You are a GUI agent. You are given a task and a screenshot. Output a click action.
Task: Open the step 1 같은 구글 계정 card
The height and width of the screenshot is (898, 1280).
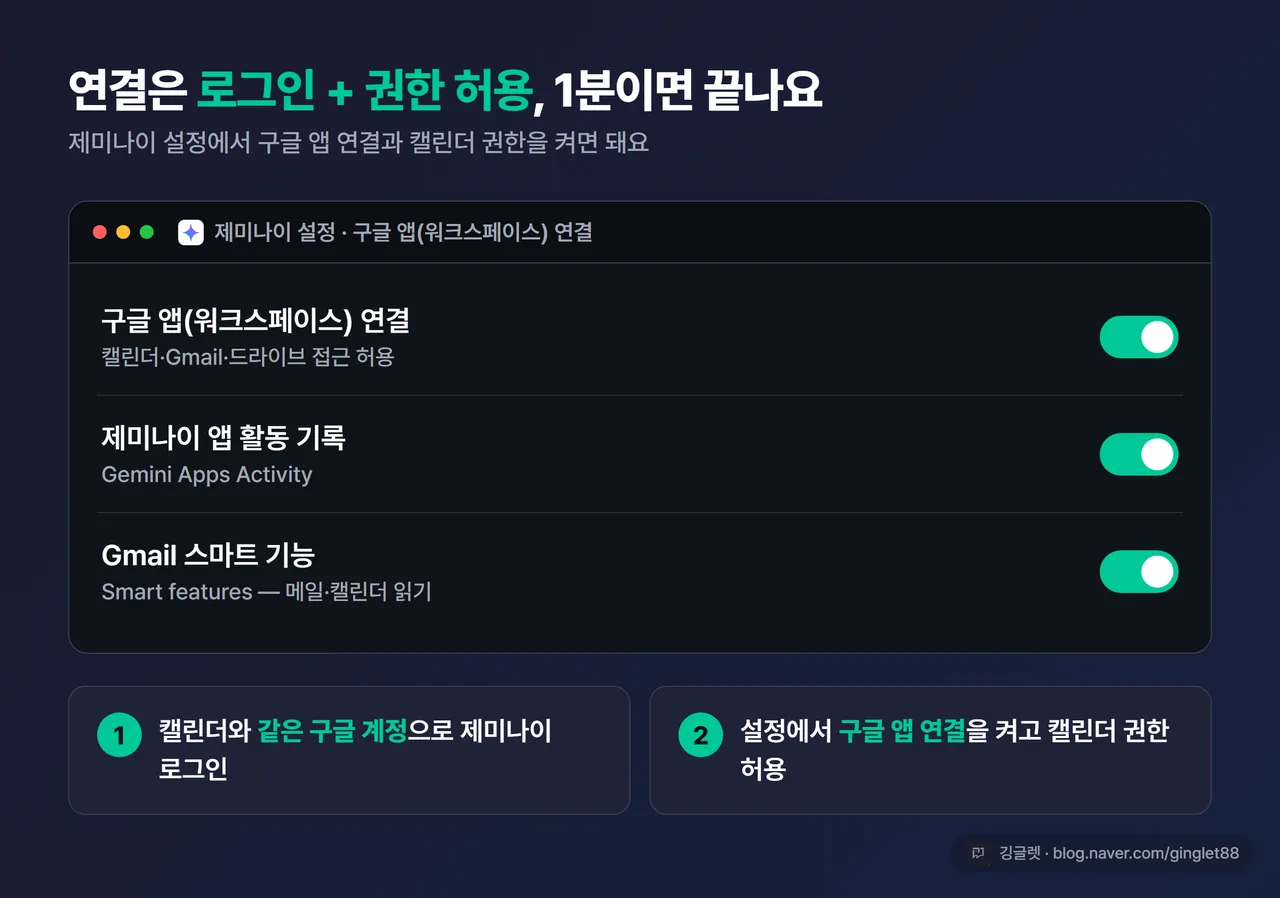point(349,750)
